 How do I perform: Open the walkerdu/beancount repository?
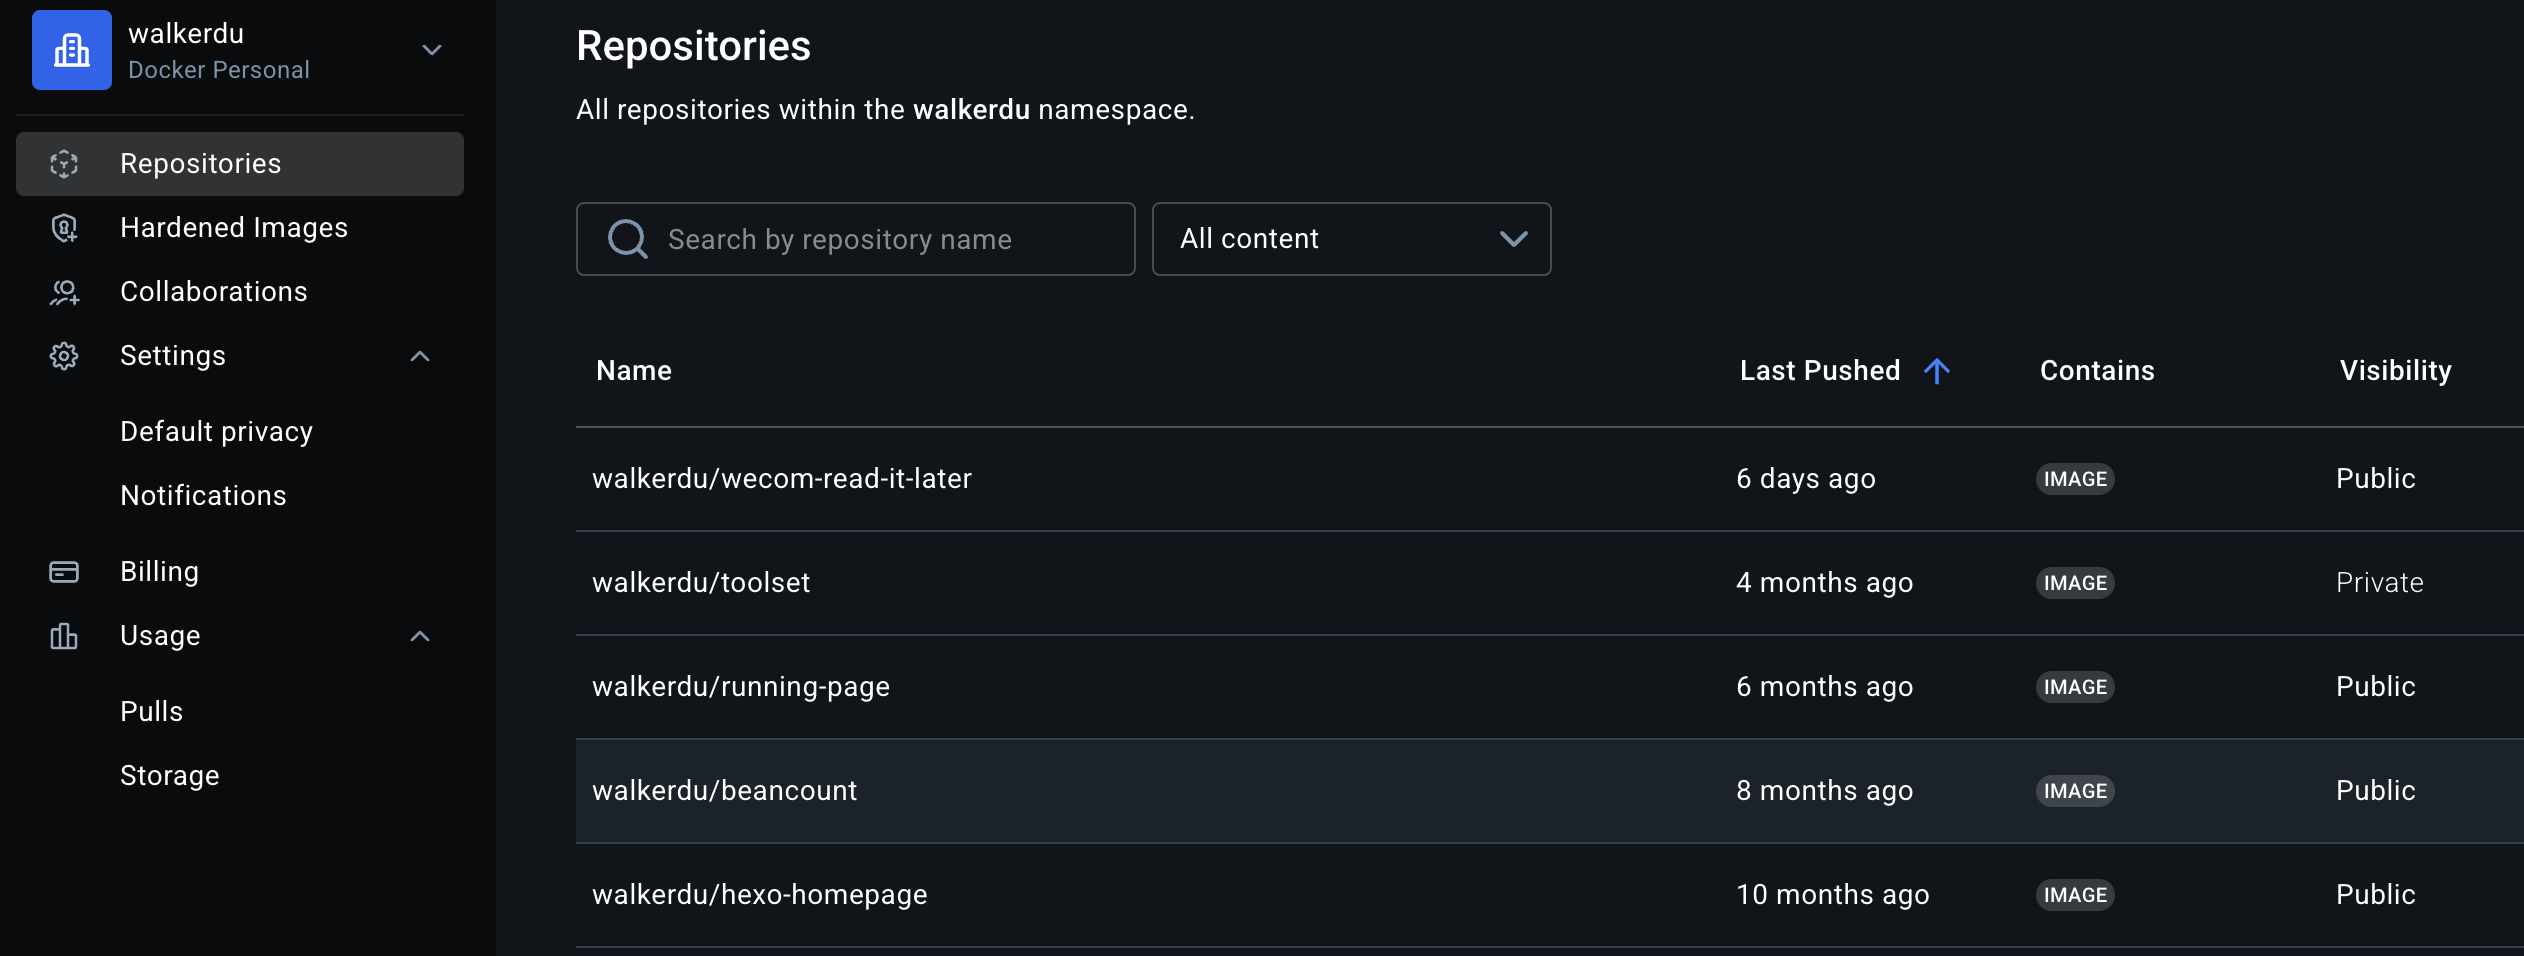tap(724, 791)
